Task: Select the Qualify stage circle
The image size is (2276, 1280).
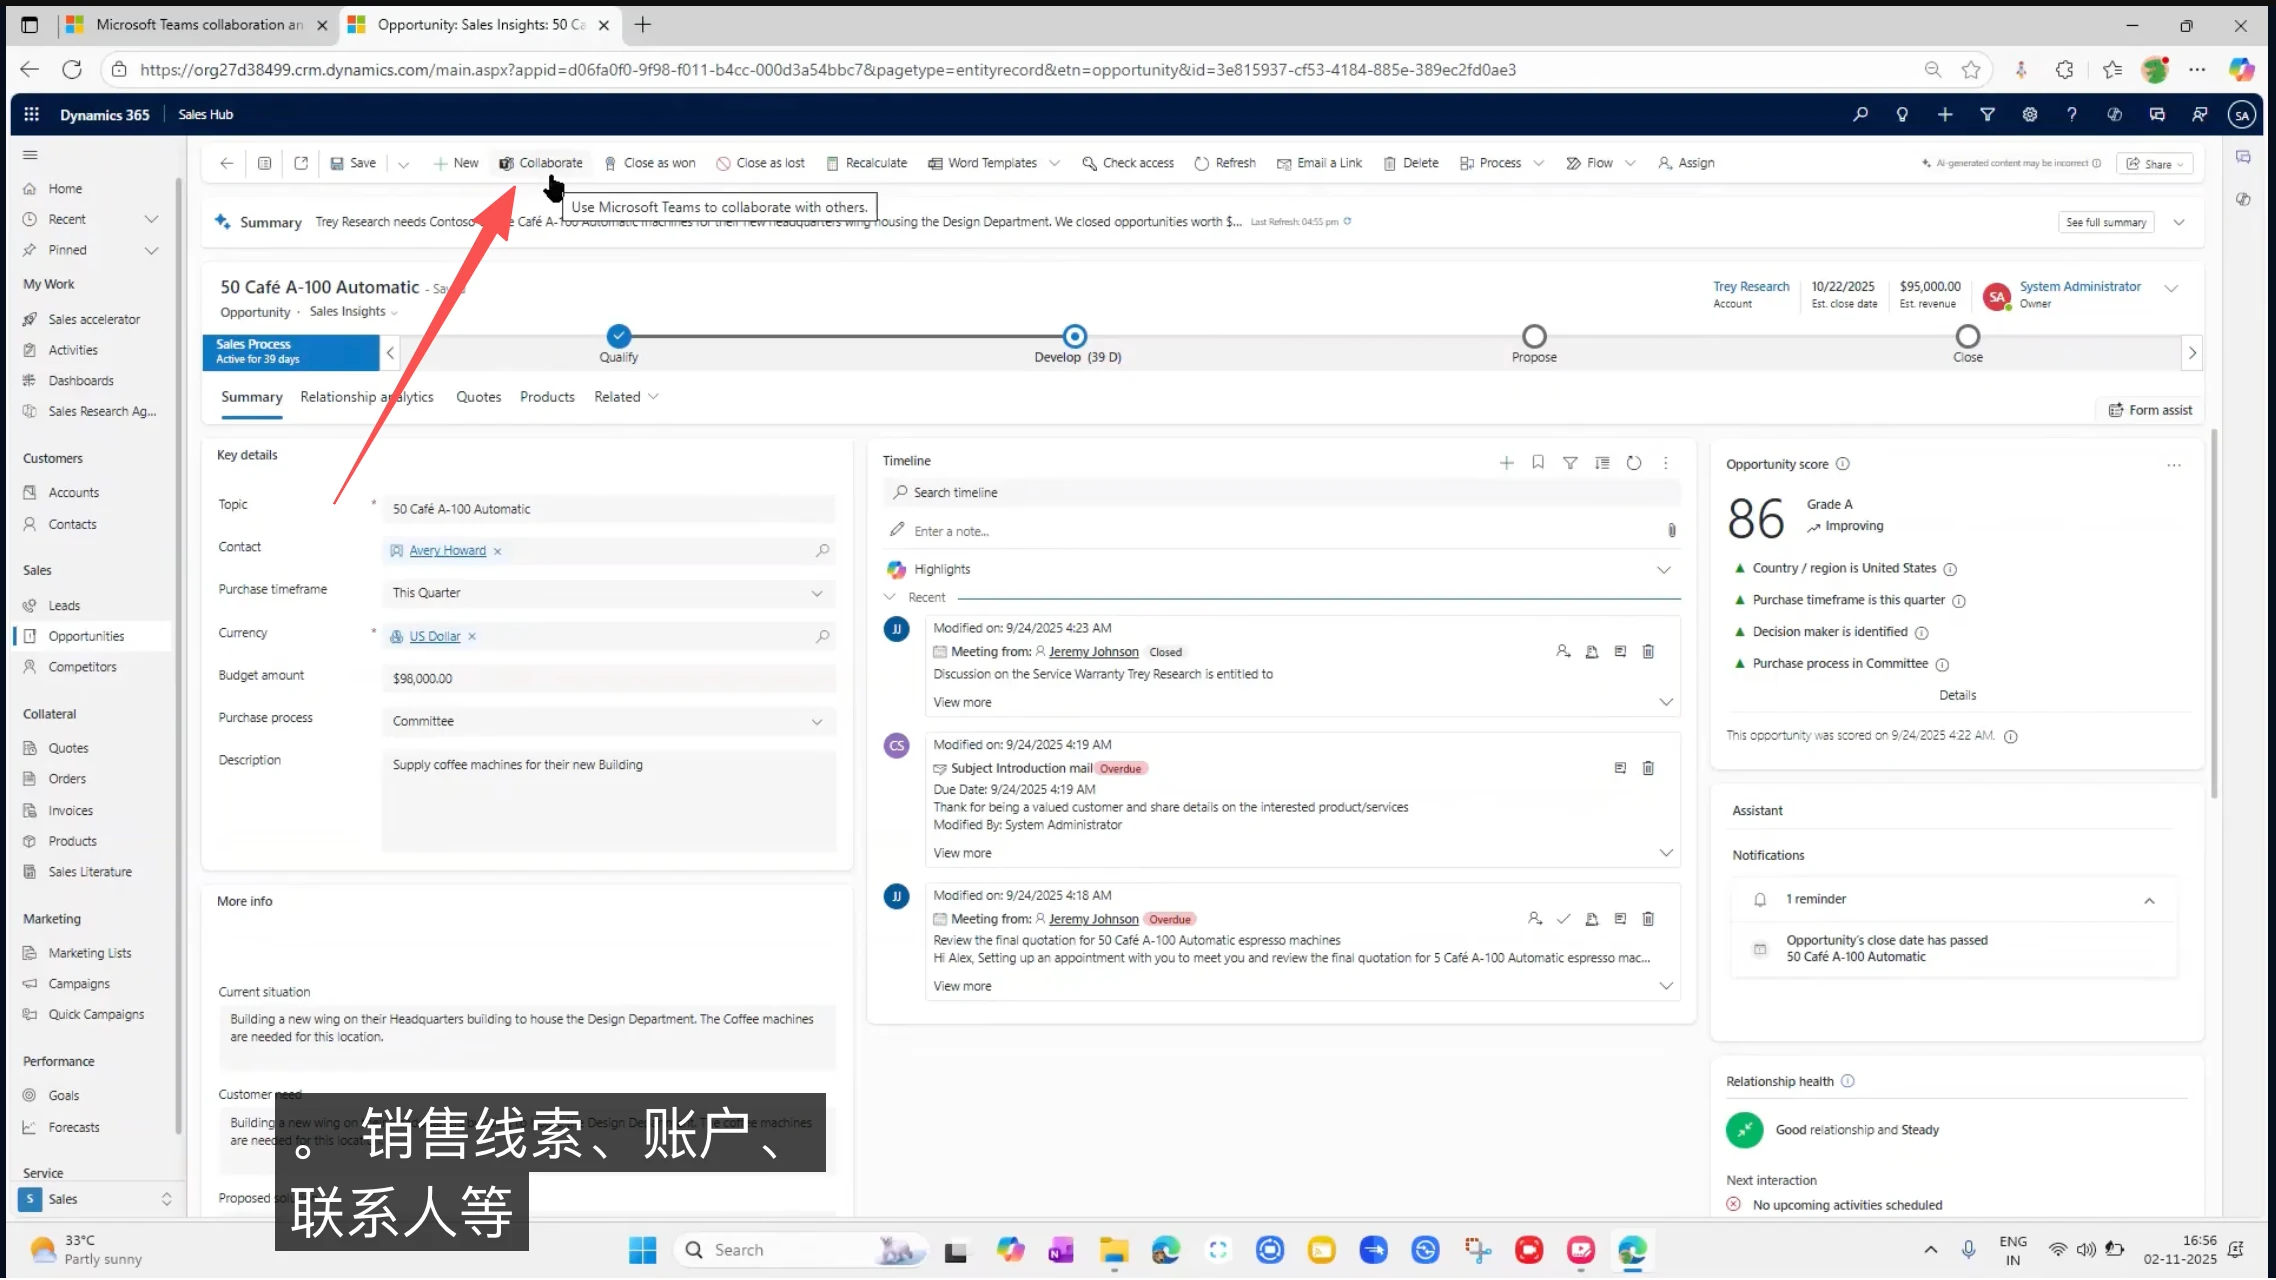Action: (x=619, y=336)
